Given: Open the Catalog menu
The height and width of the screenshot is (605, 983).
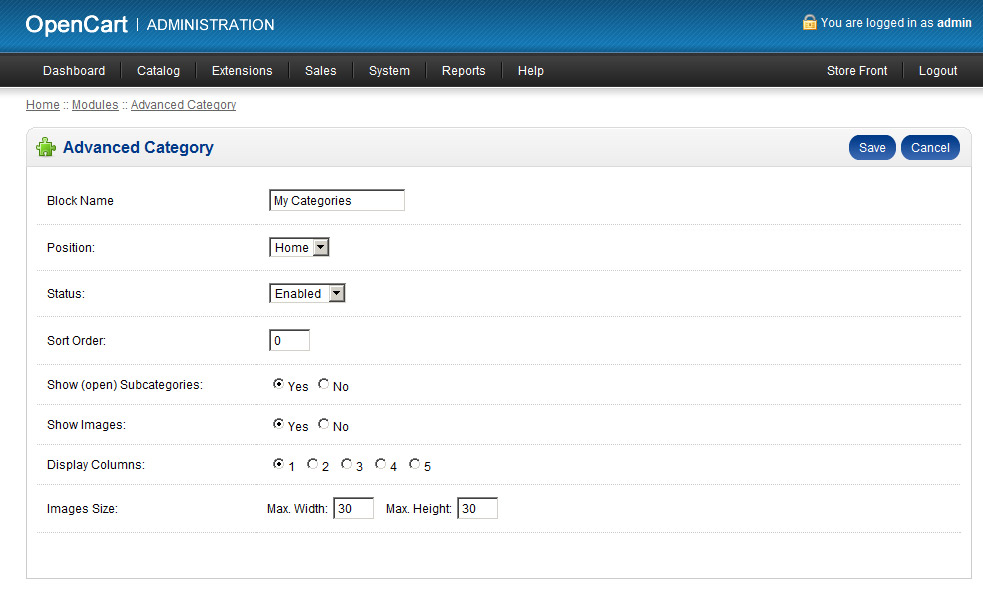Looking at the screenshot, I should pos(159,71).
